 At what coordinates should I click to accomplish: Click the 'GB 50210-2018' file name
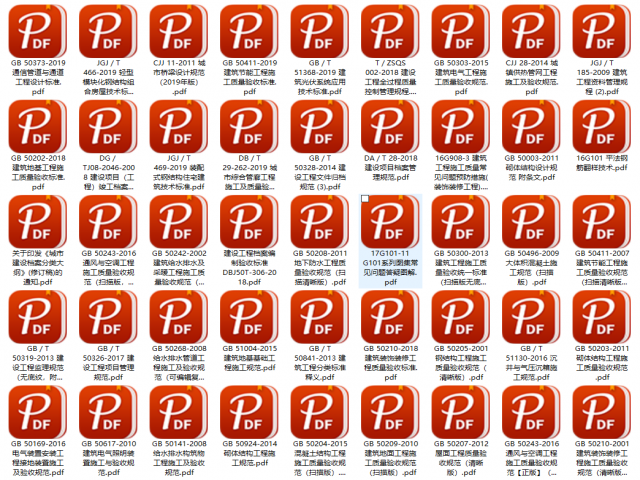(390, 363)
